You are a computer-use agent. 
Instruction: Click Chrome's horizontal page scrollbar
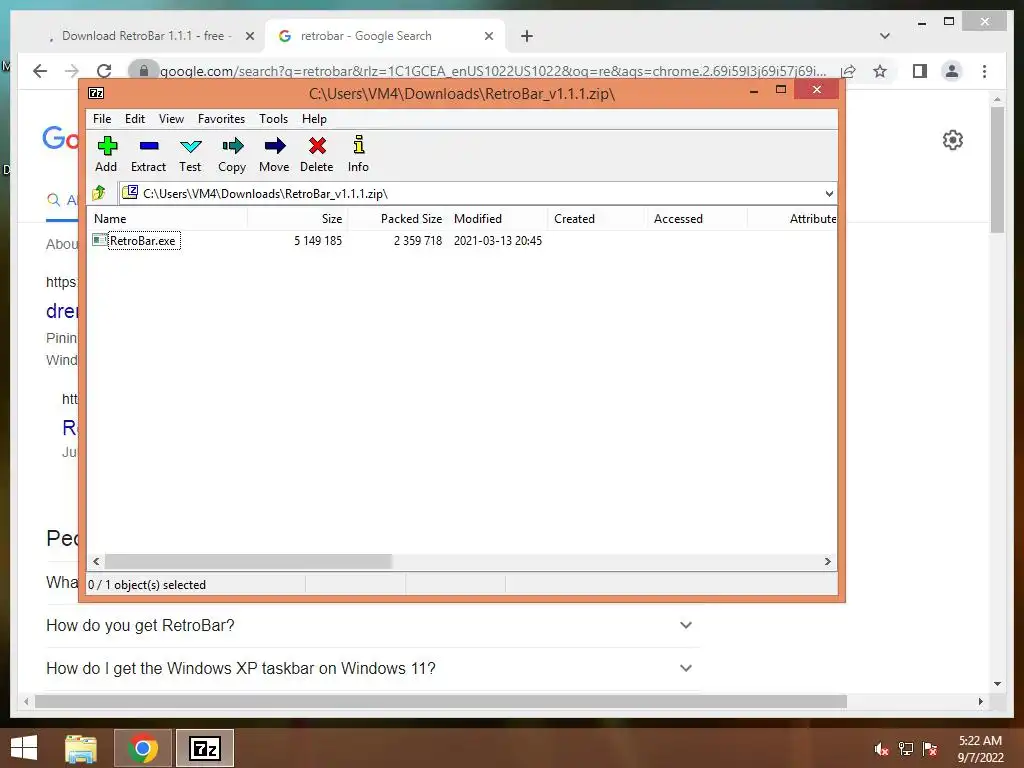(x=441, y=701)
